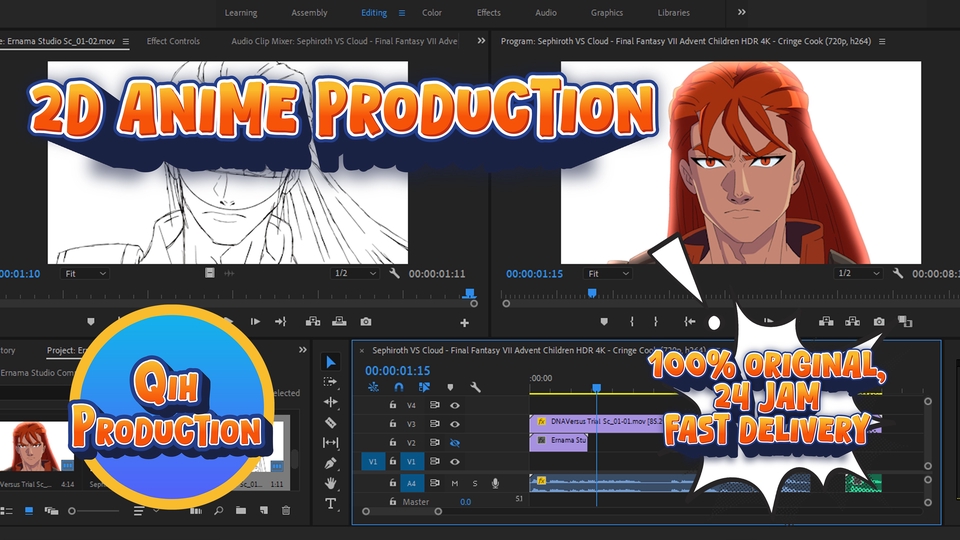The image size is (960, 540).
Task: Hide track V1 with eye icon
Action: pos(455,462)
